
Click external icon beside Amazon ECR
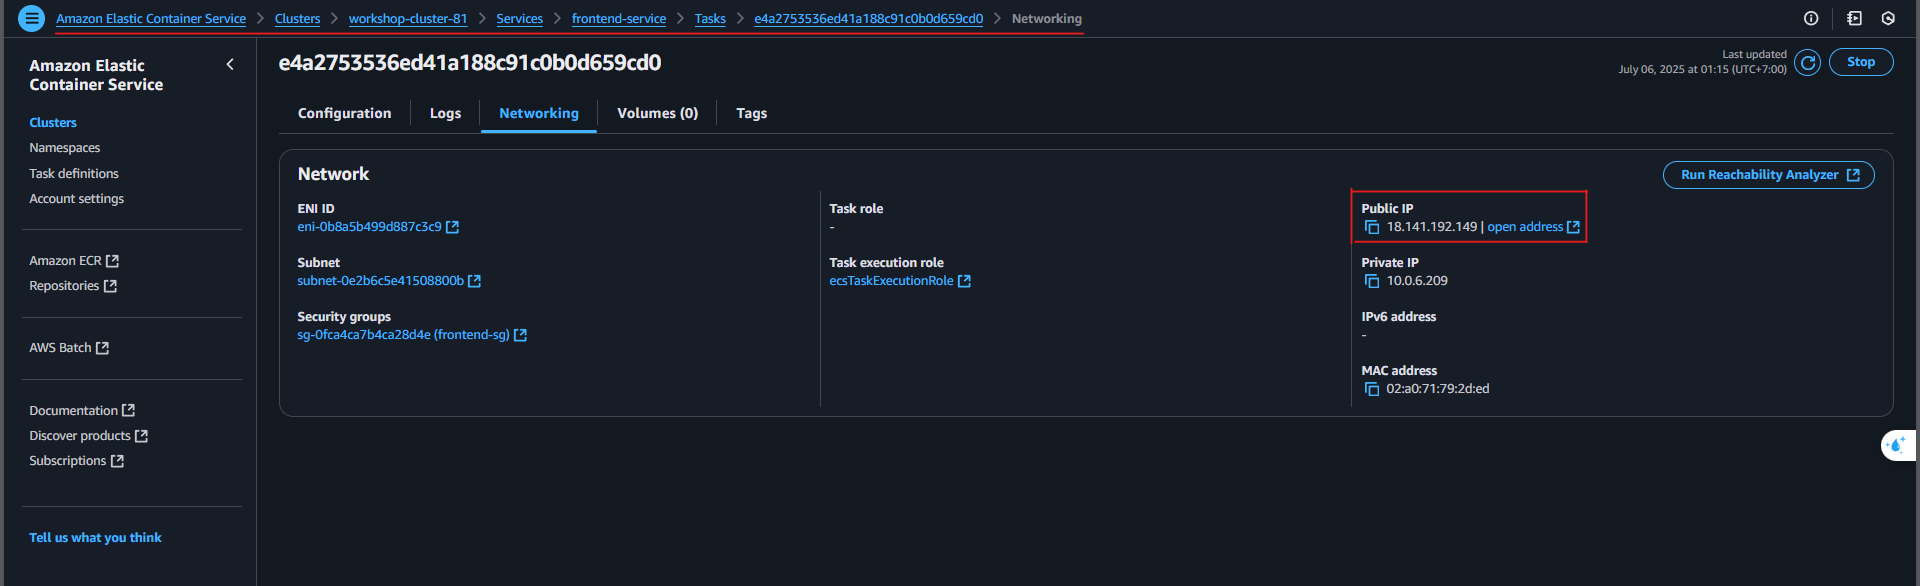(x=112, y=261)
